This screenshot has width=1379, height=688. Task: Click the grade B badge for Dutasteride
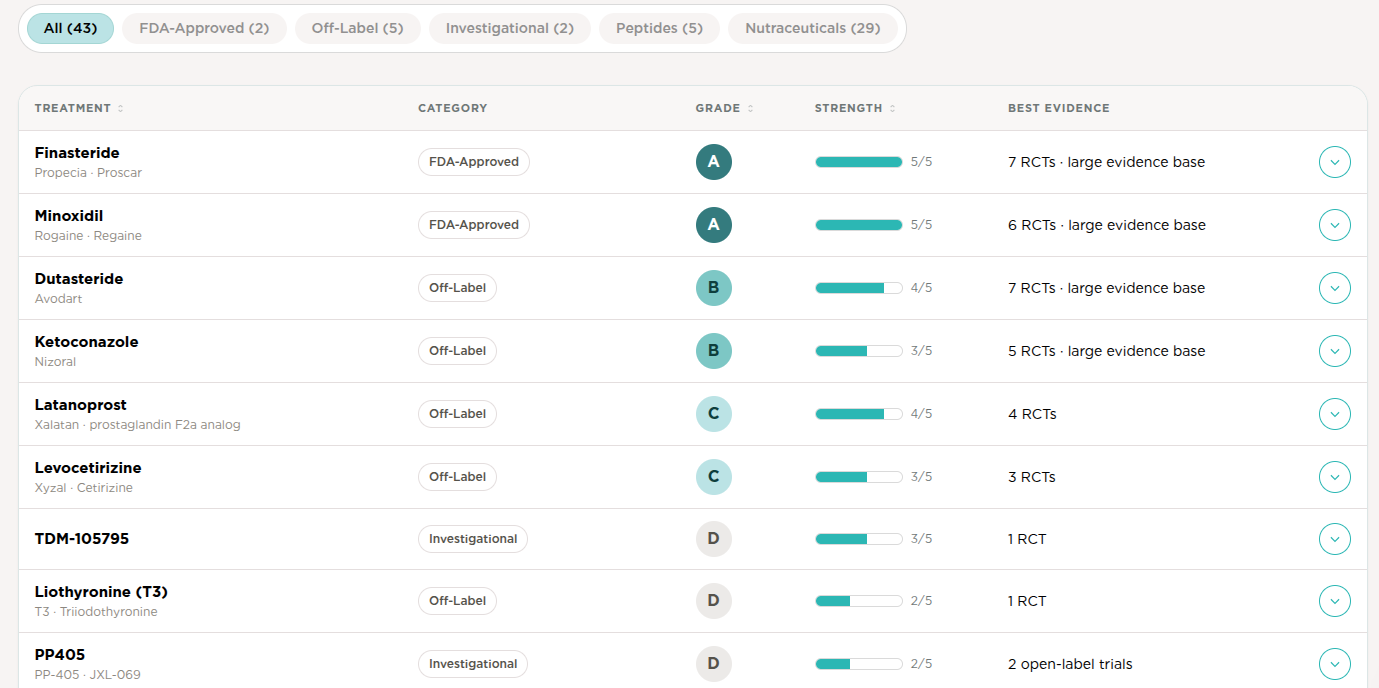(x=714, y=288)
